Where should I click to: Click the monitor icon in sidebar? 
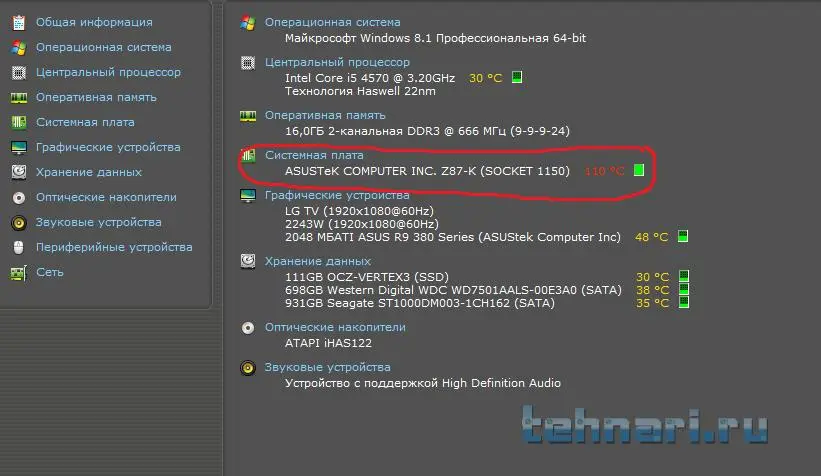(x=19, y=148)
